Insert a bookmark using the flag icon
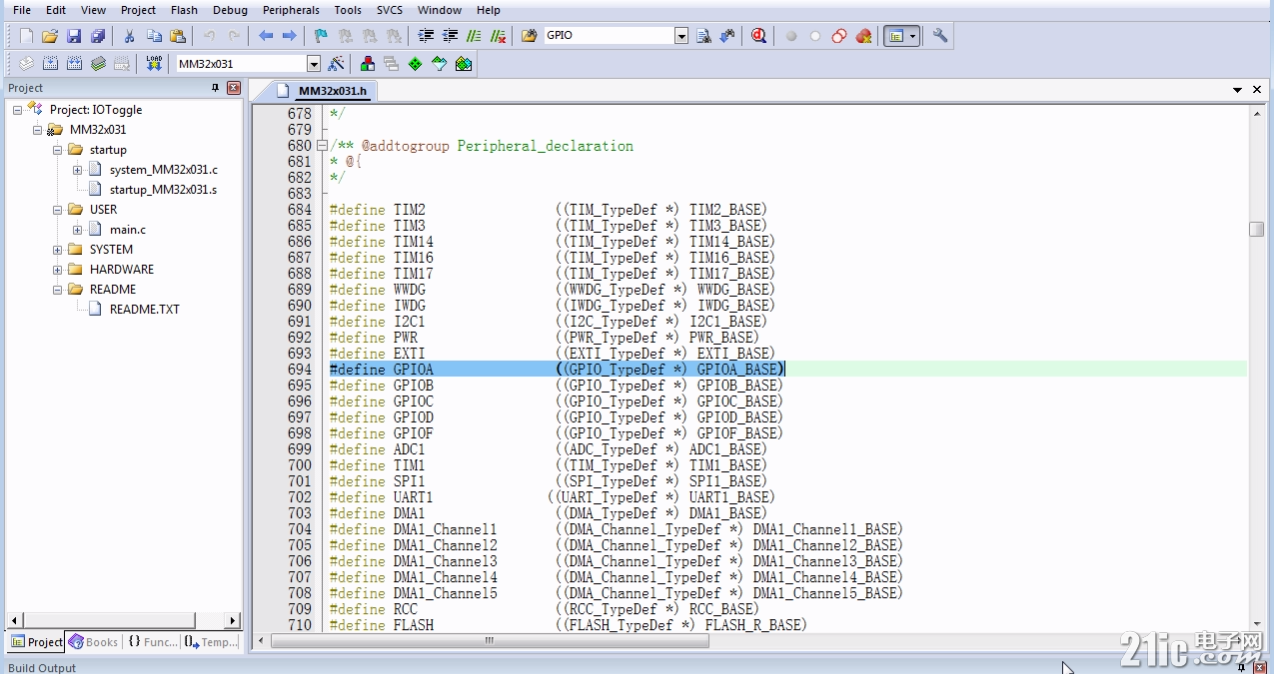The width and height of the screenshot is (1274, 674). point(321,36)
